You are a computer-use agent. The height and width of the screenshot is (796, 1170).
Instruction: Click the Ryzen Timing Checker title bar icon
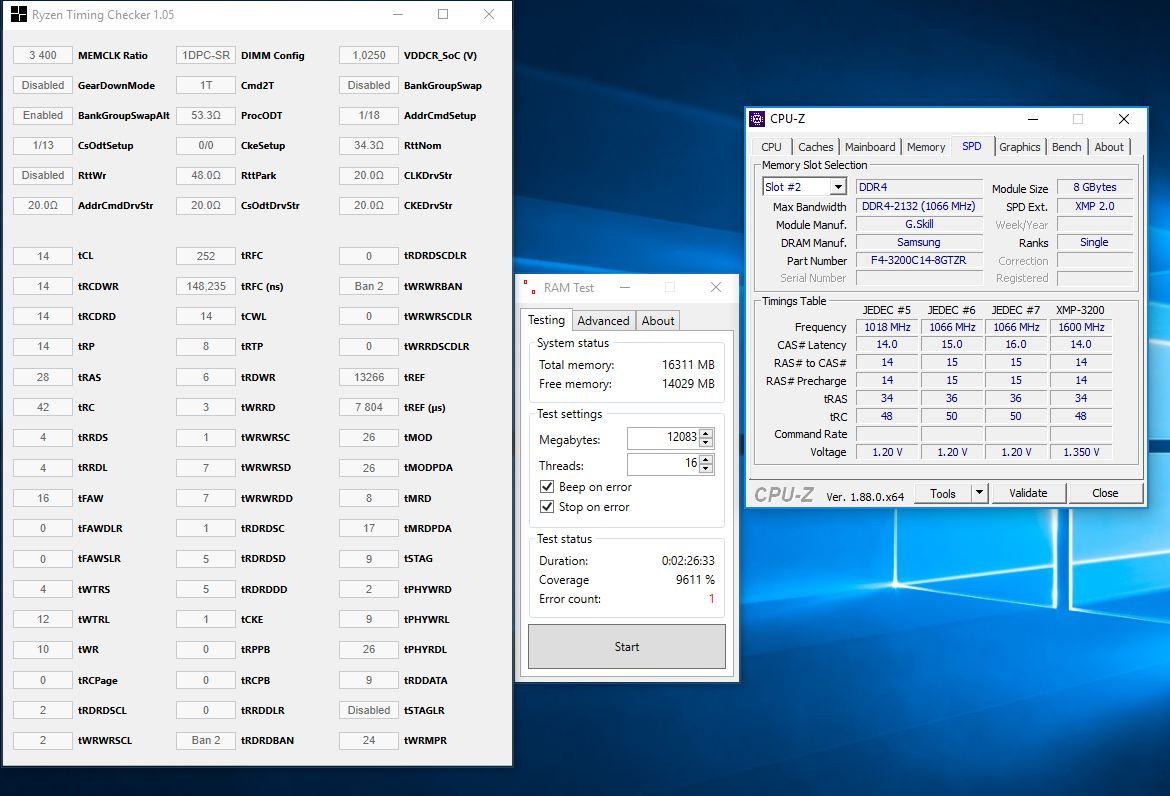[19, 14]
